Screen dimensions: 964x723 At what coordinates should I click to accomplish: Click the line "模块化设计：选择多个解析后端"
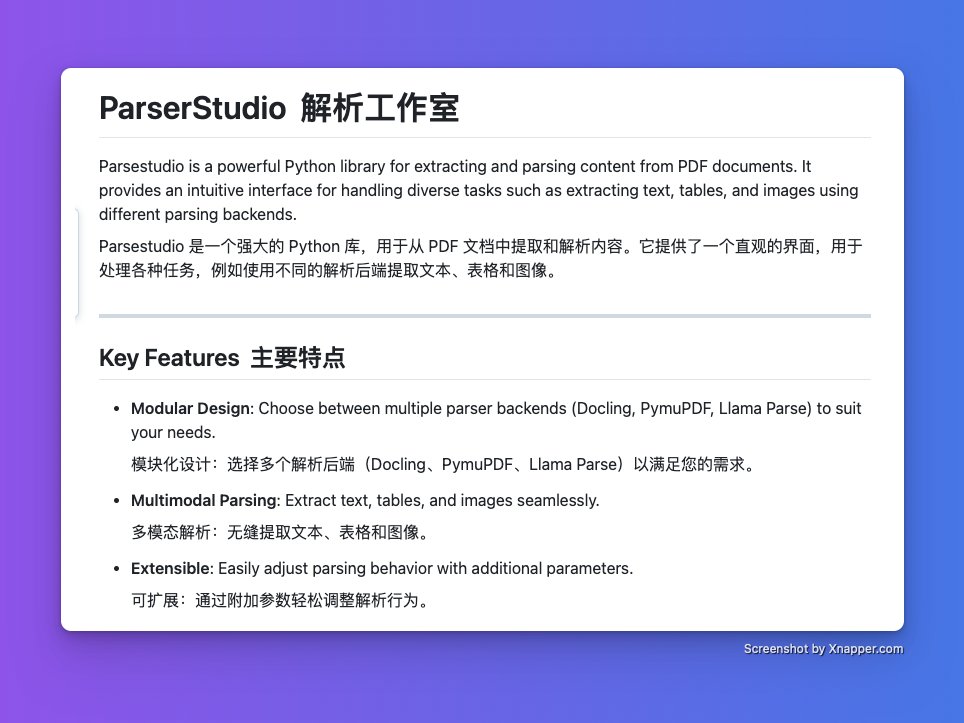pyautogui.click(x=443, y=464)
